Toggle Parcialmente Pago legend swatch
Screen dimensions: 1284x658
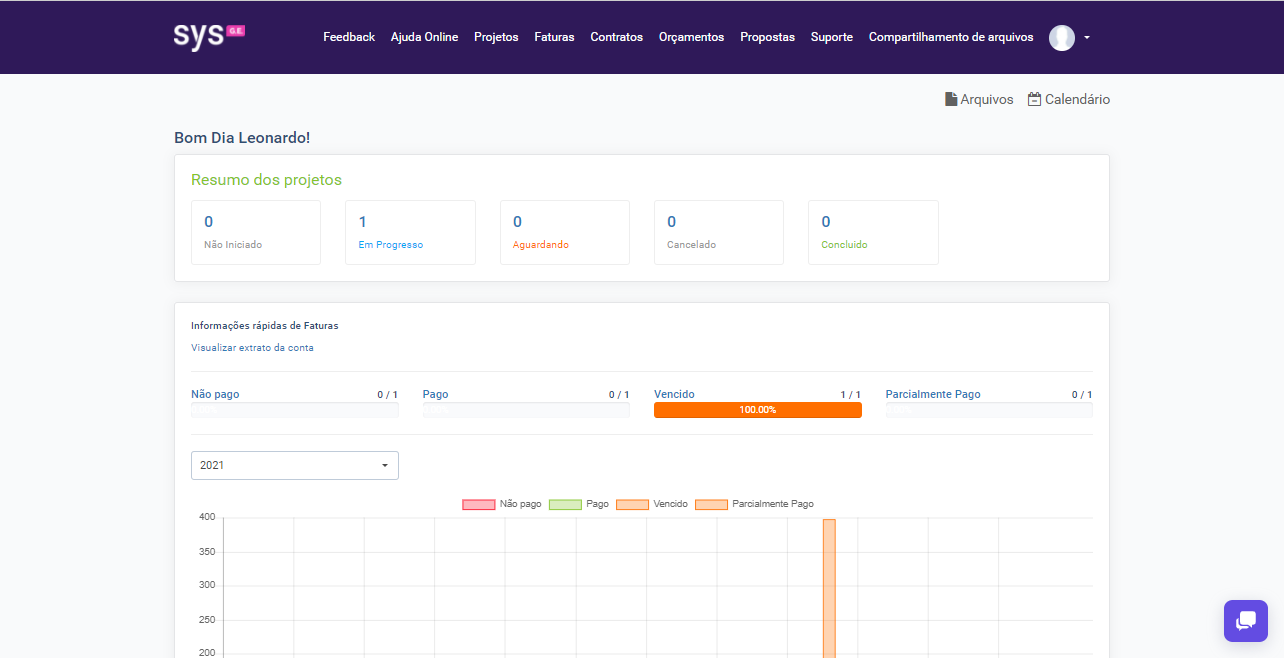click(x=711, y=504)
